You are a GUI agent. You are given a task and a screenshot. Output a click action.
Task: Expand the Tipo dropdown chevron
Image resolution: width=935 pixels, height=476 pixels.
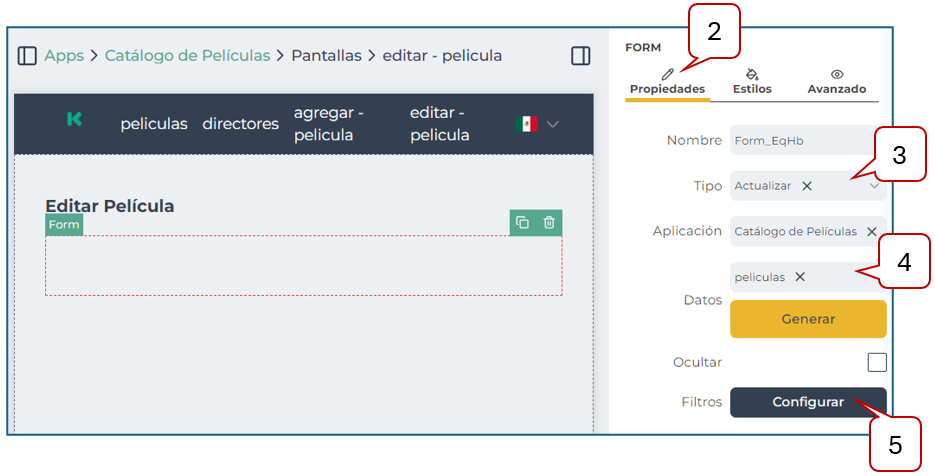[874, 186]
